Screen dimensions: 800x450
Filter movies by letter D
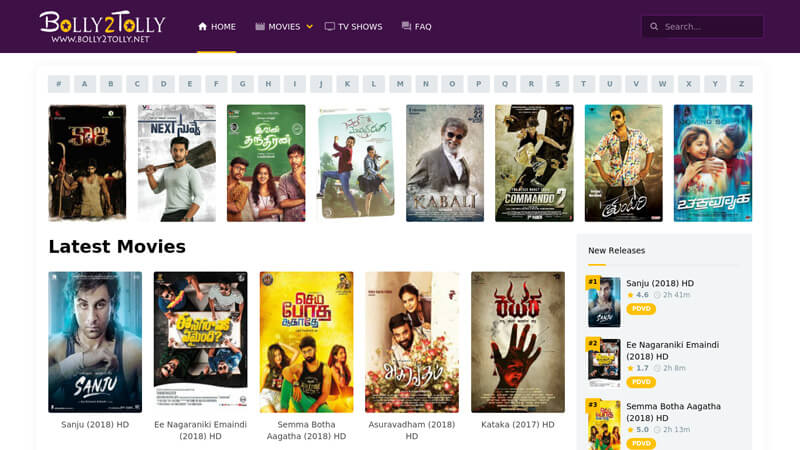click(164, 84)
